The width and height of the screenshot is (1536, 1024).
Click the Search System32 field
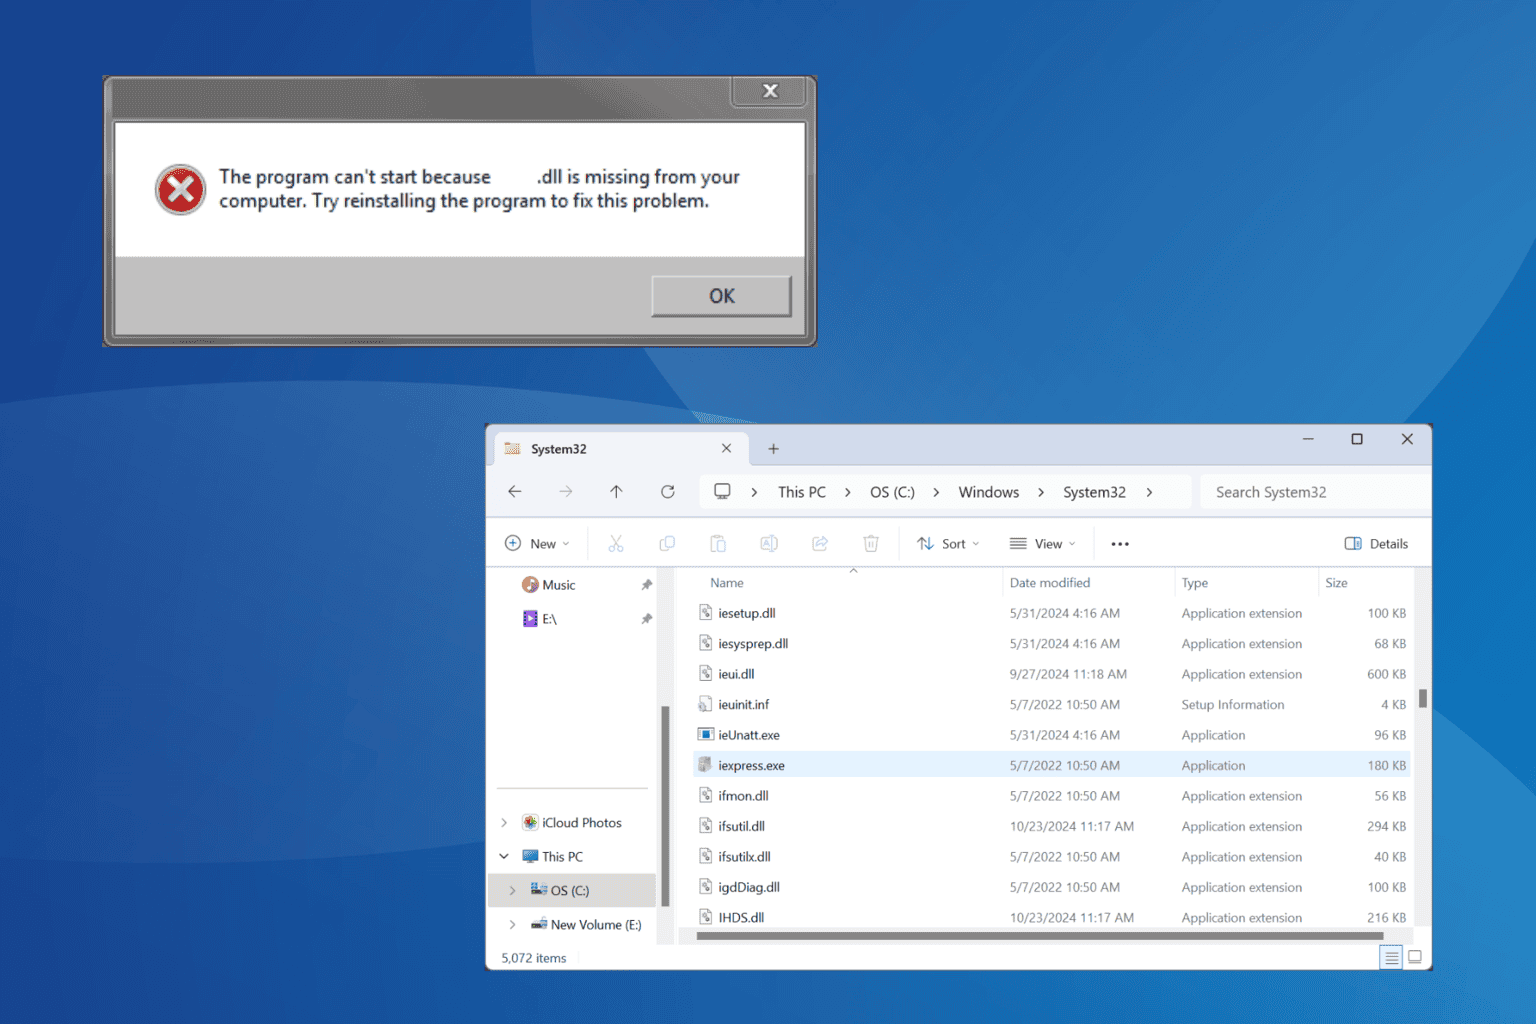[x=1314, y=492]
